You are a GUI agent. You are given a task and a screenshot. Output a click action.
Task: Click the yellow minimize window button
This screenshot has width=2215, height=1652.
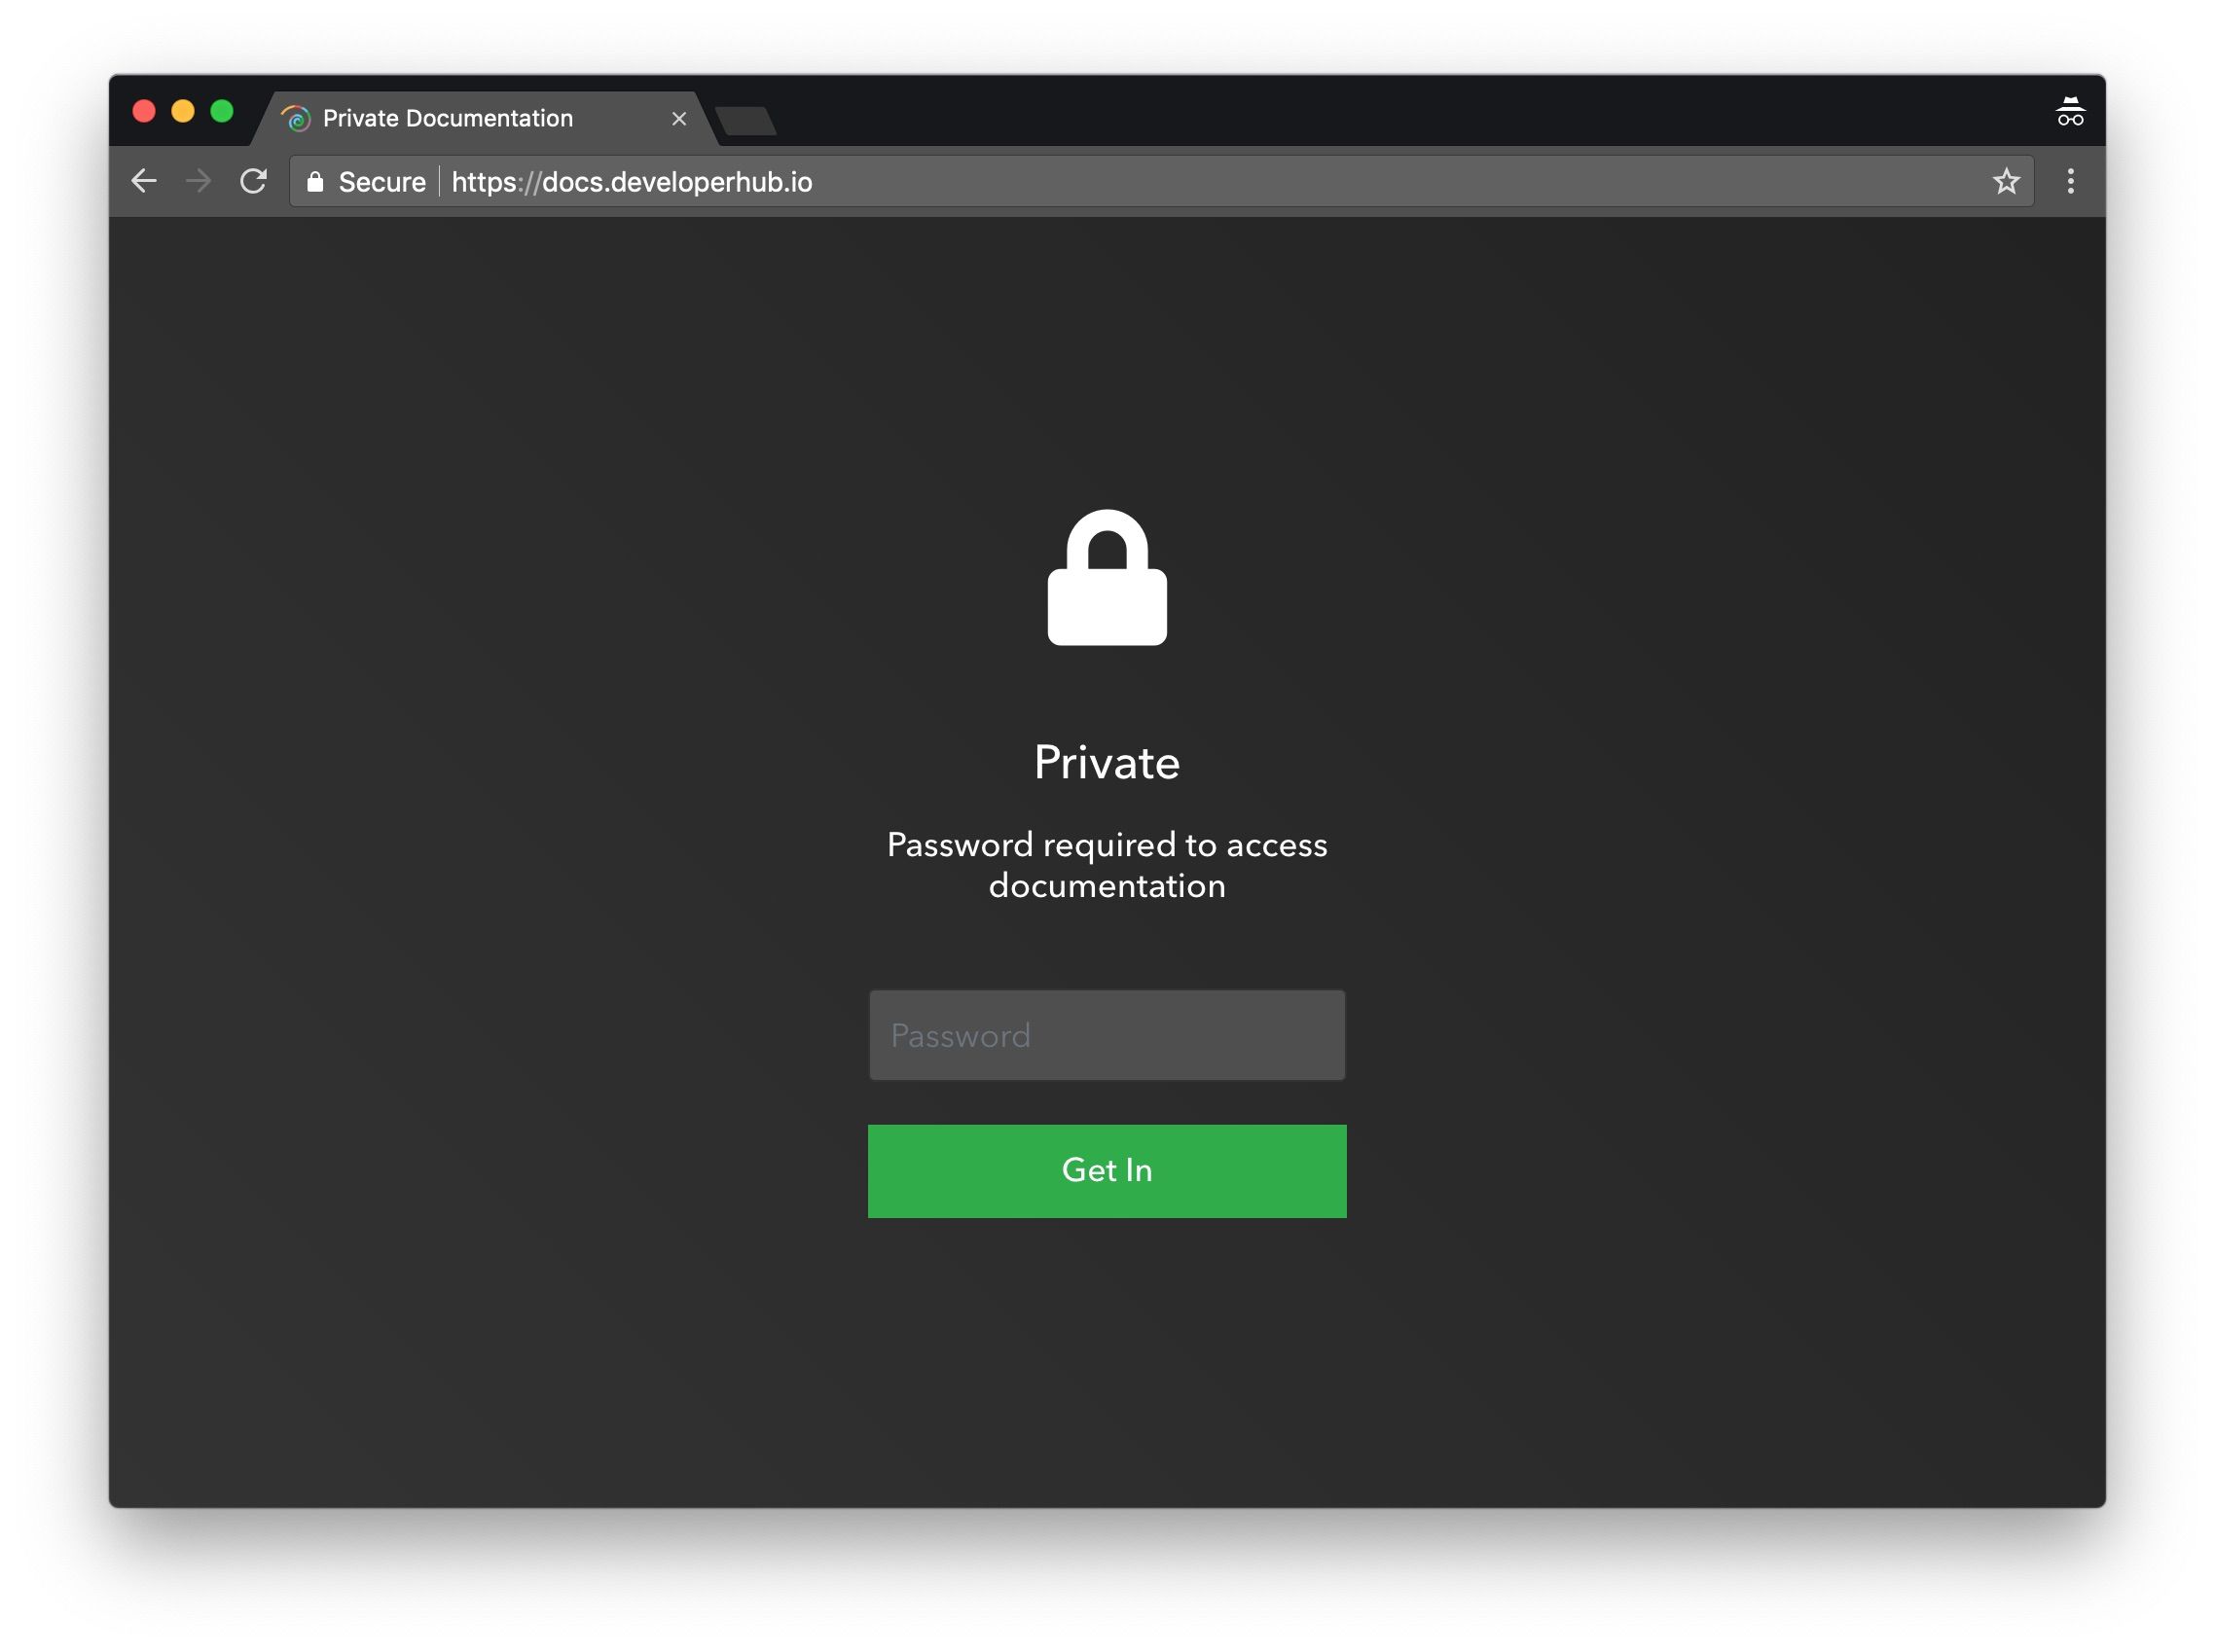coord(183,111)
